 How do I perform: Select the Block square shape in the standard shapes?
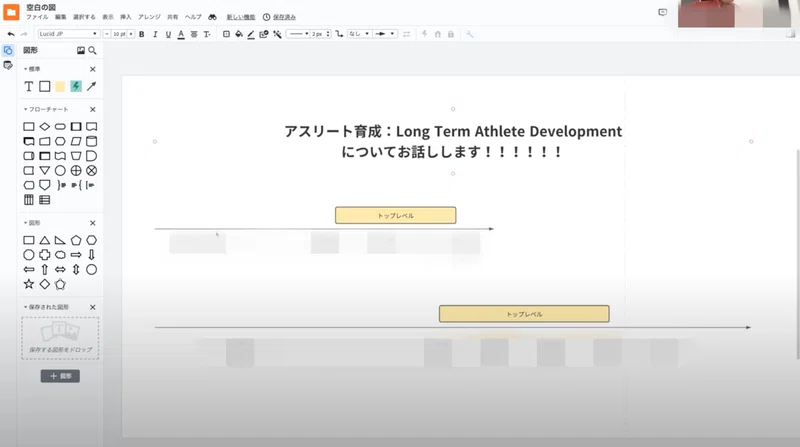[x=45, y=86]
